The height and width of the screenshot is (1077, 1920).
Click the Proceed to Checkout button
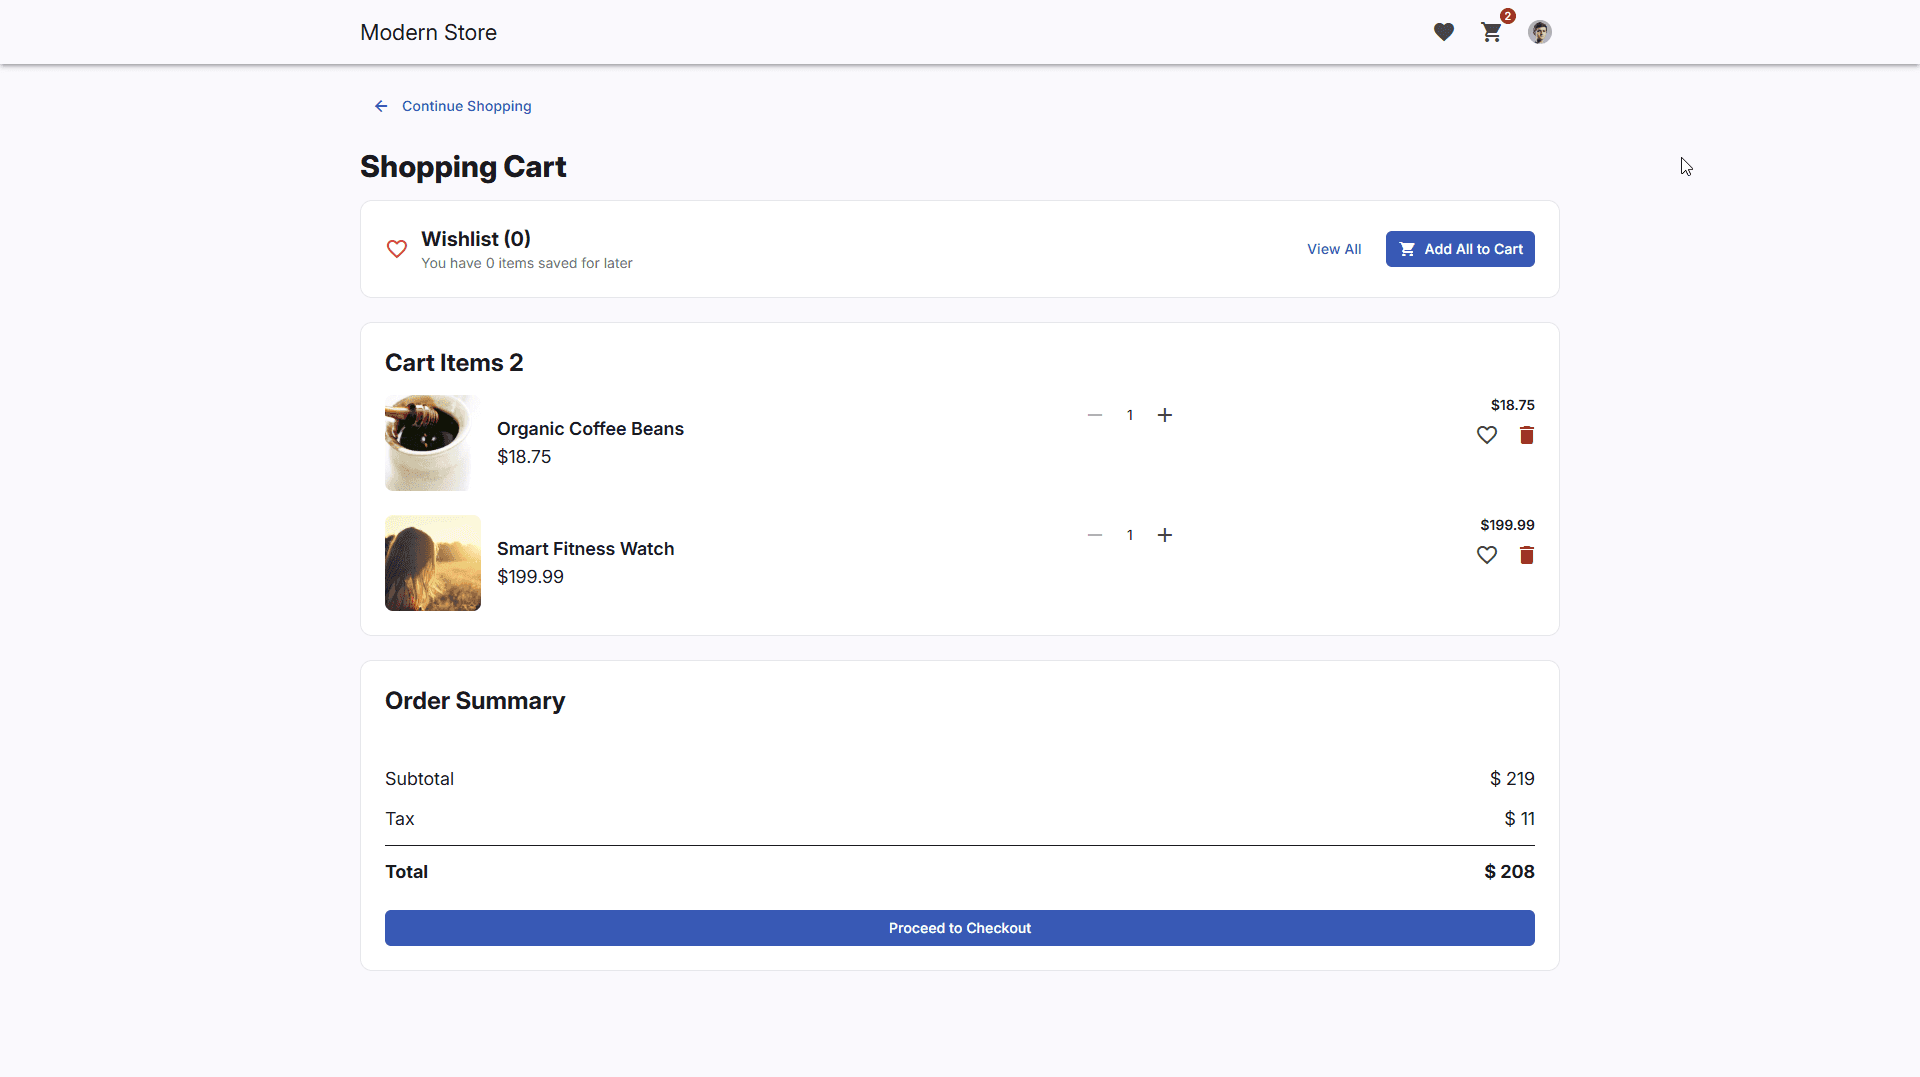click(960, 928)
